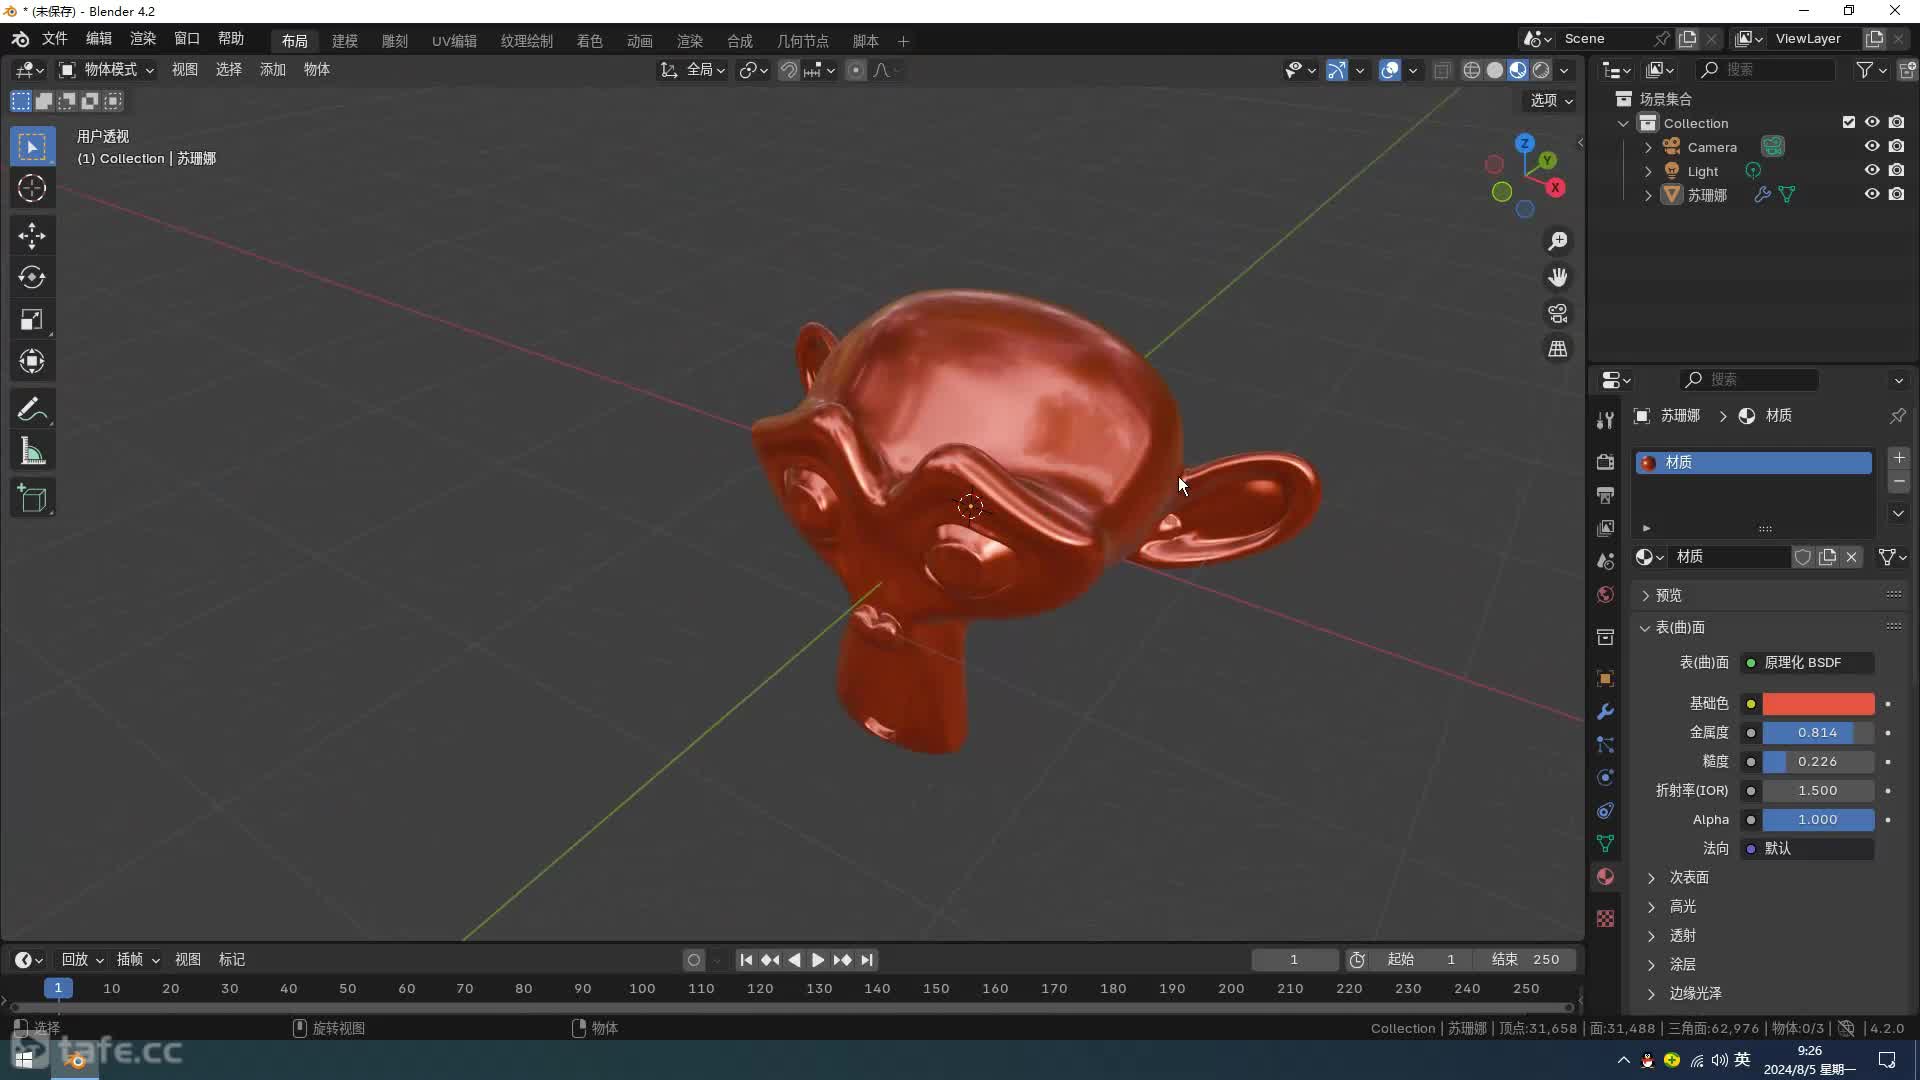Viewport: 1920px width, 1080px height.
Task: Toggle camera view icon in viewport
Action: [x=1558, y=313]
